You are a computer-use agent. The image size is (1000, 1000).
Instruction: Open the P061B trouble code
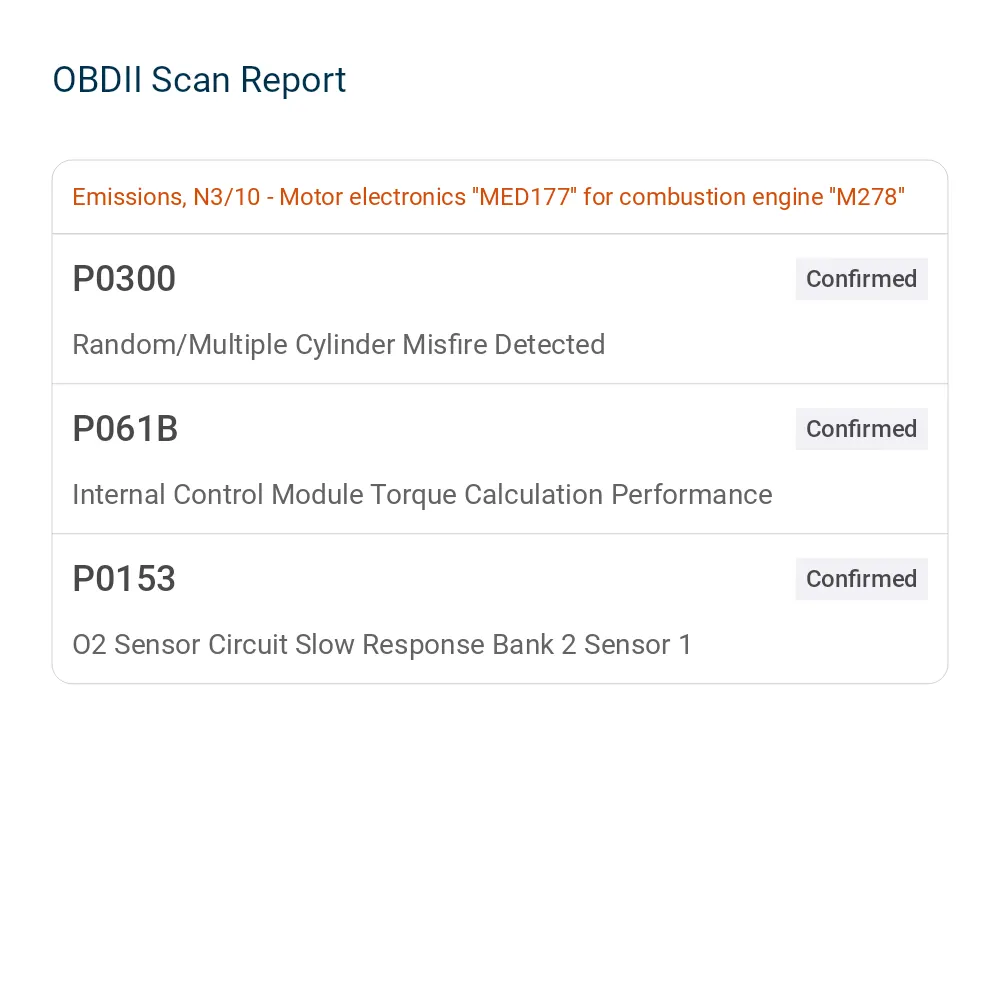click(125, 429)
